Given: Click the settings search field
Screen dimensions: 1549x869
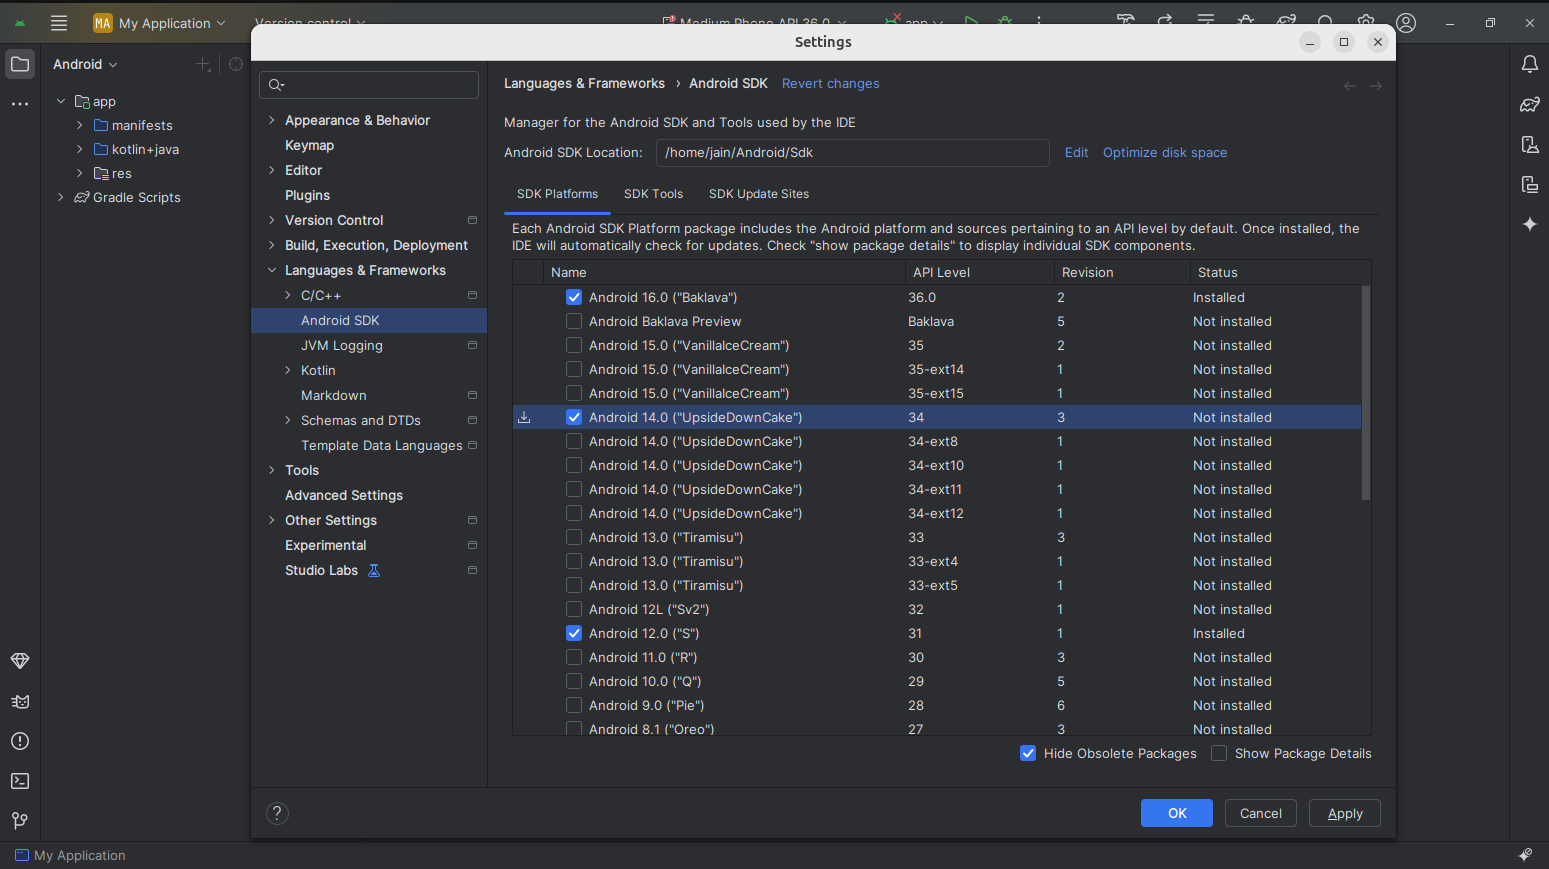Looking at the screenshot, I should [369, 85].
